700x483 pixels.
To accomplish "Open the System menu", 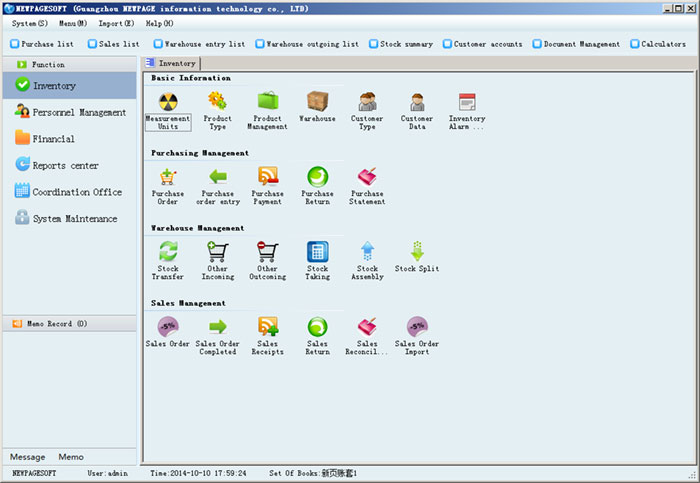I will point(30,23).
